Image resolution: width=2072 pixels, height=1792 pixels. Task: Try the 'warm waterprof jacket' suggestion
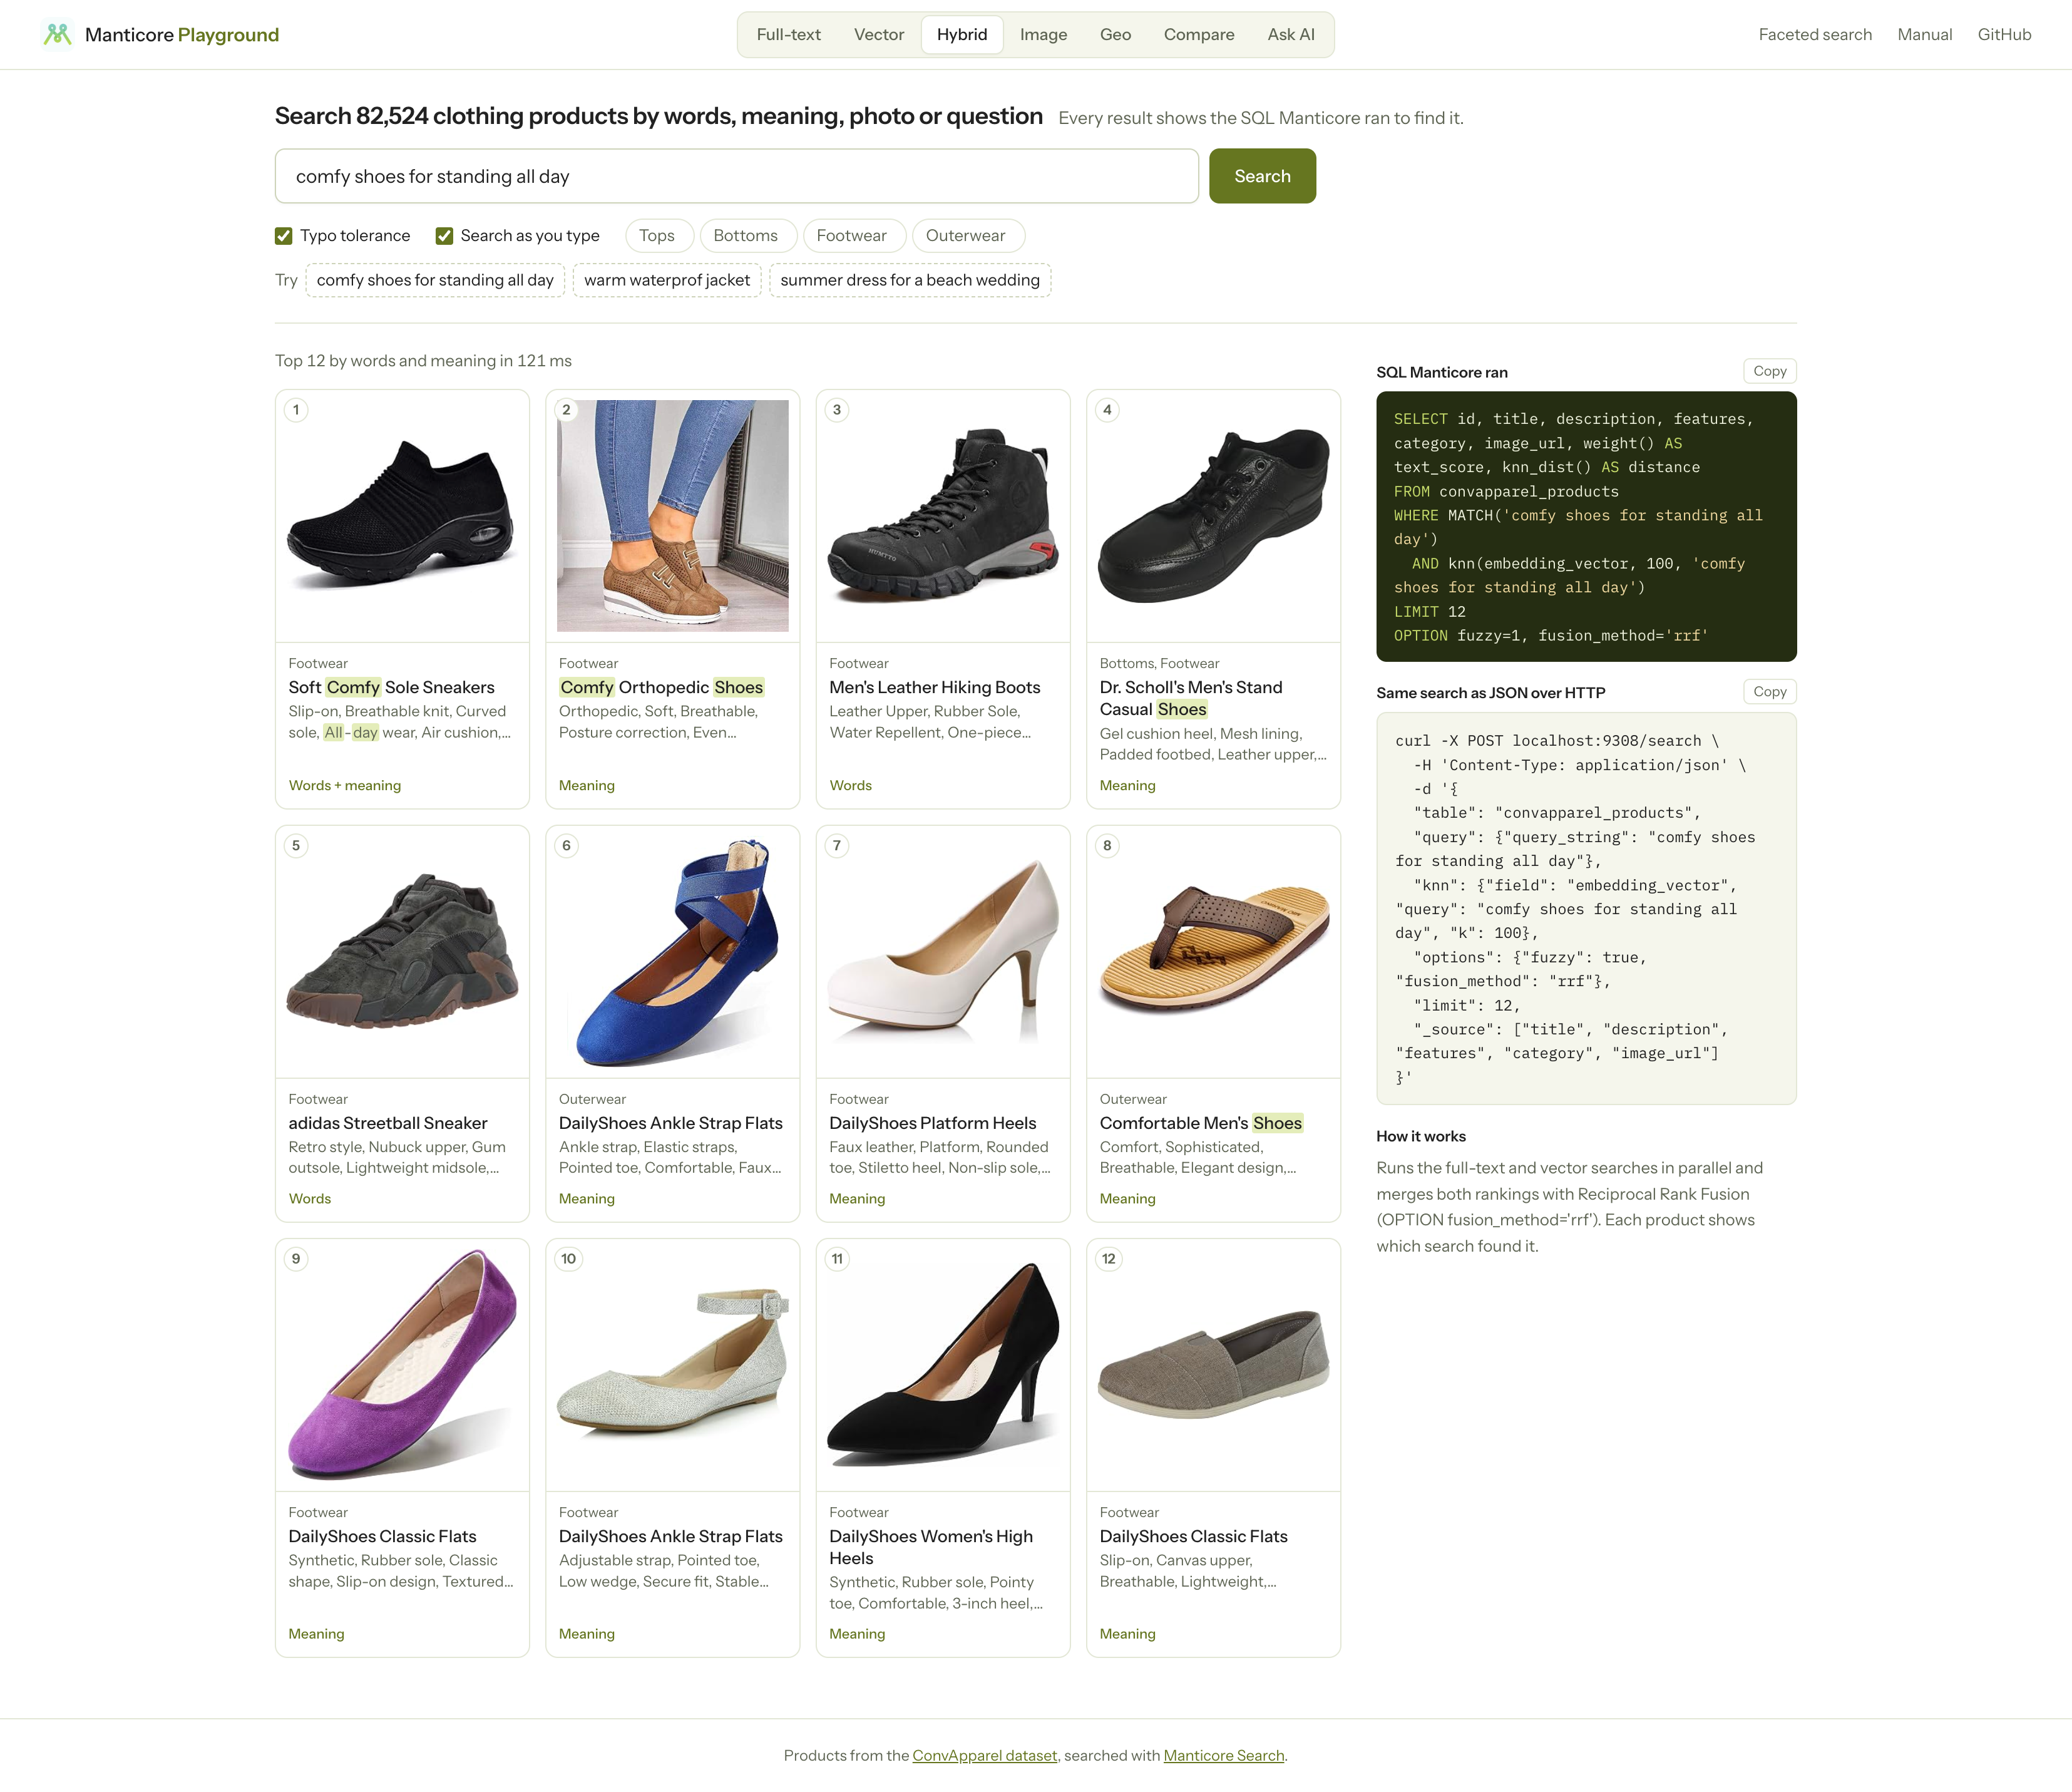(667, 280)
